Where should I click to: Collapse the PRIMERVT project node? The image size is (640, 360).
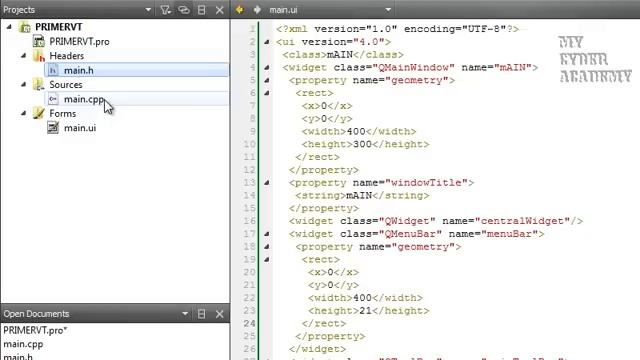(9, 27)
